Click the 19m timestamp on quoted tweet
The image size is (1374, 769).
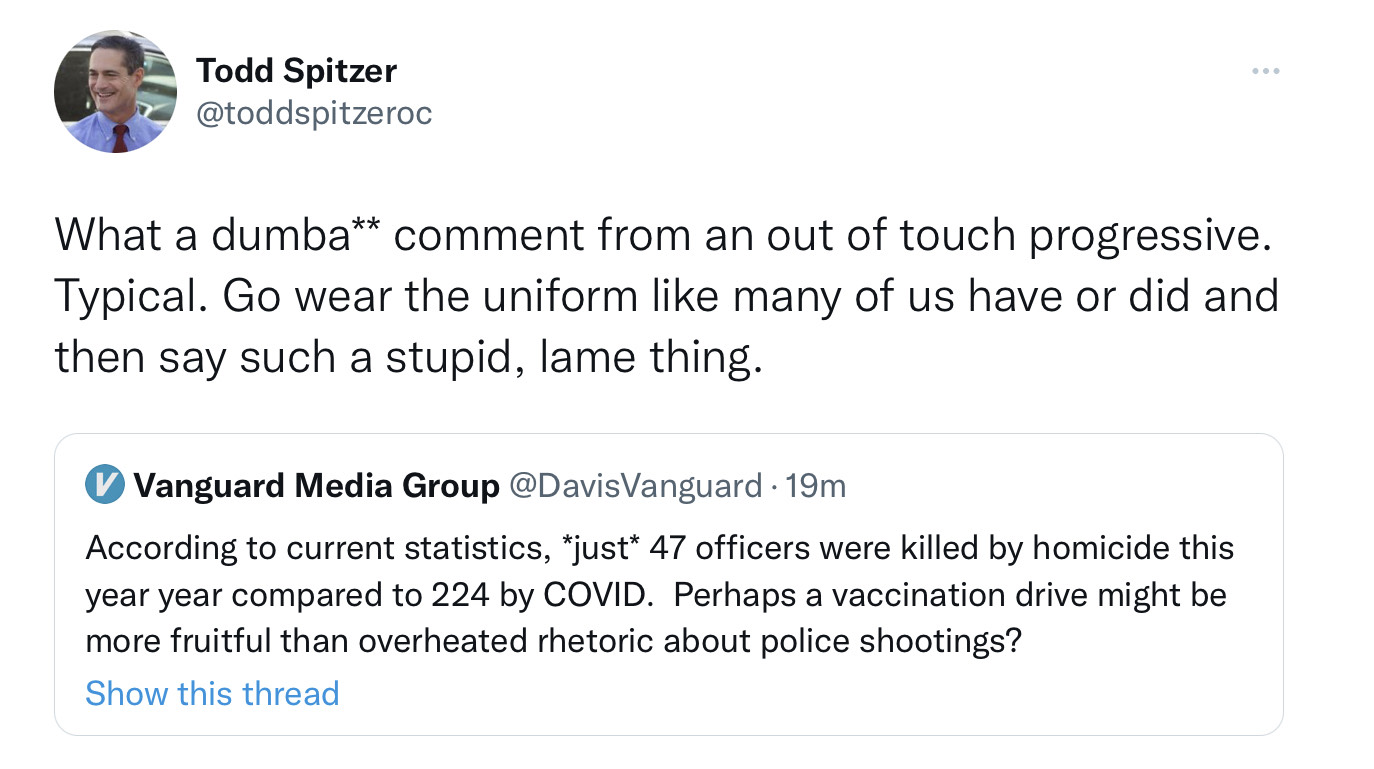coord(816,486)
